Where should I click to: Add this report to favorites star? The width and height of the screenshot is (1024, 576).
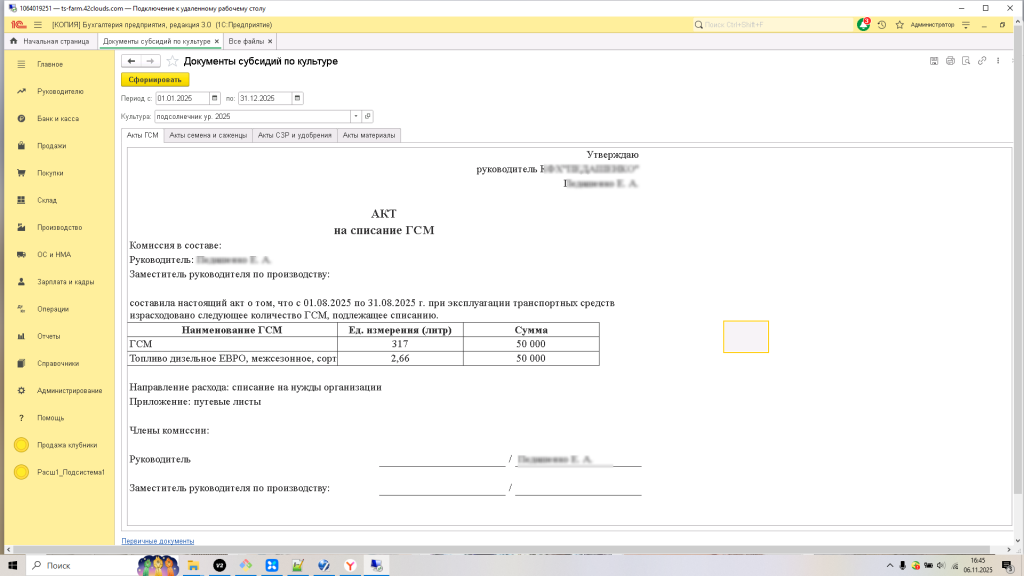click(172, 61)
